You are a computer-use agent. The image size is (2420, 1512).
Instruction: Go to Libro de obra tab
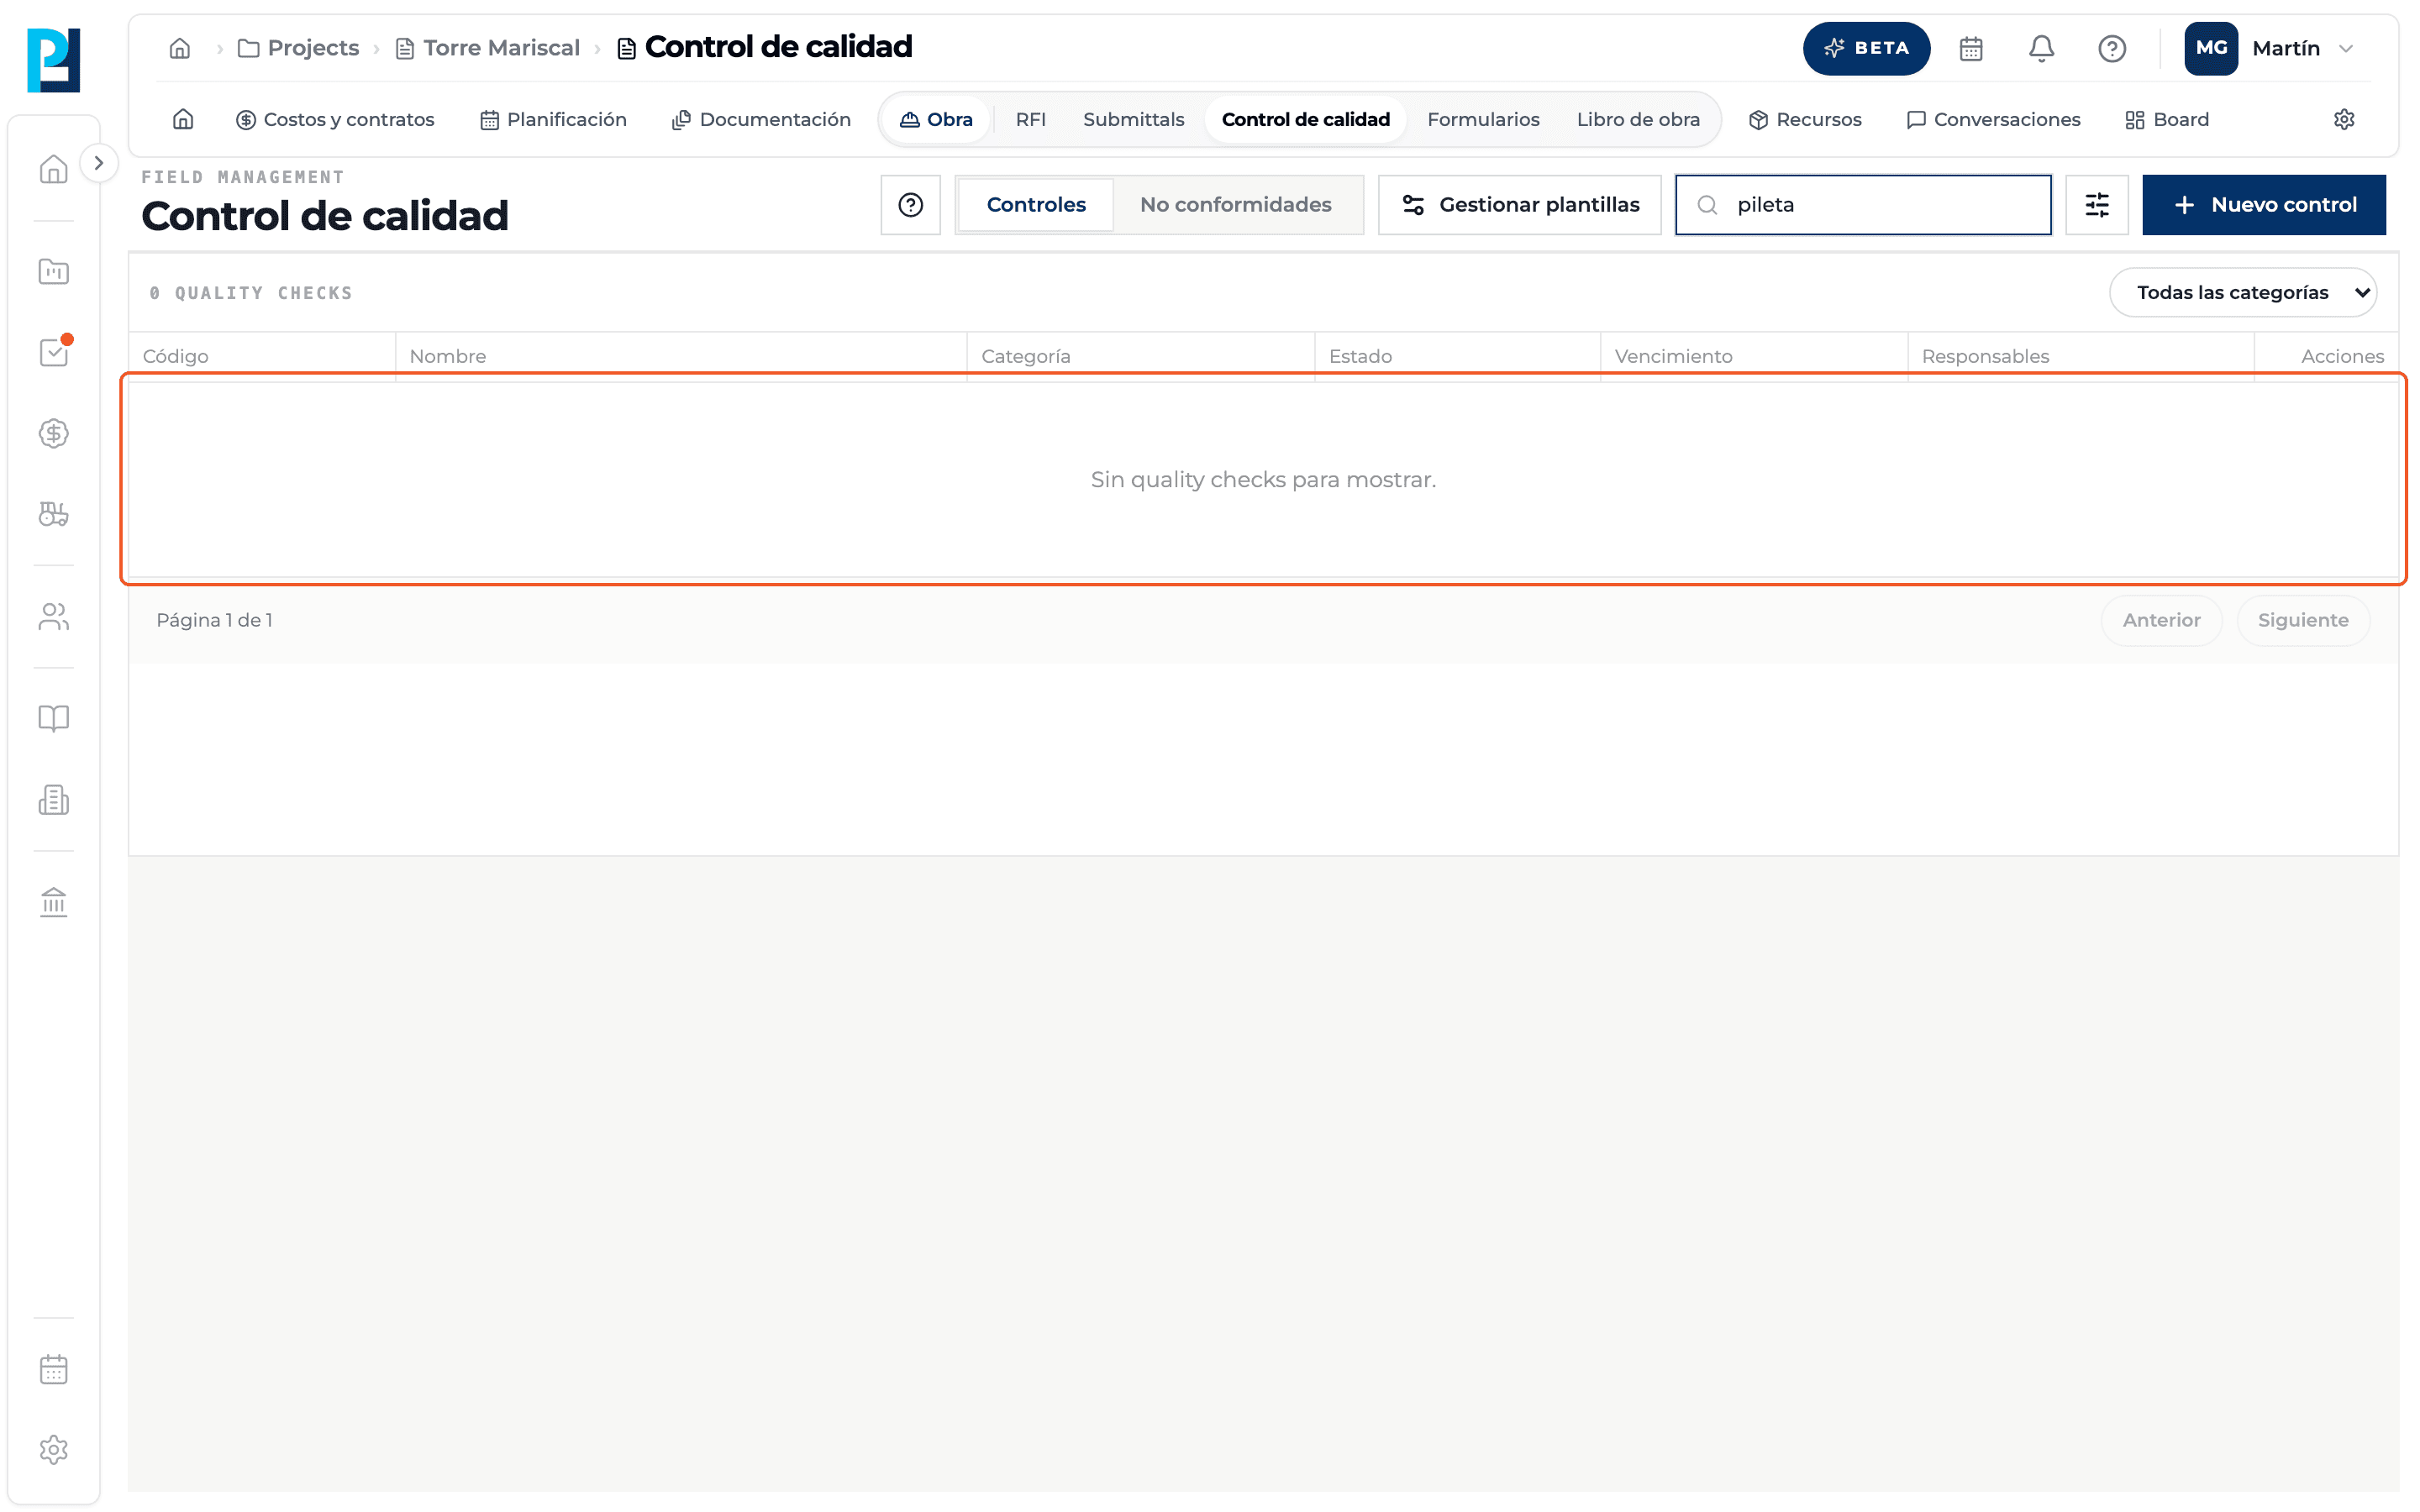[x=1638, y=119]
